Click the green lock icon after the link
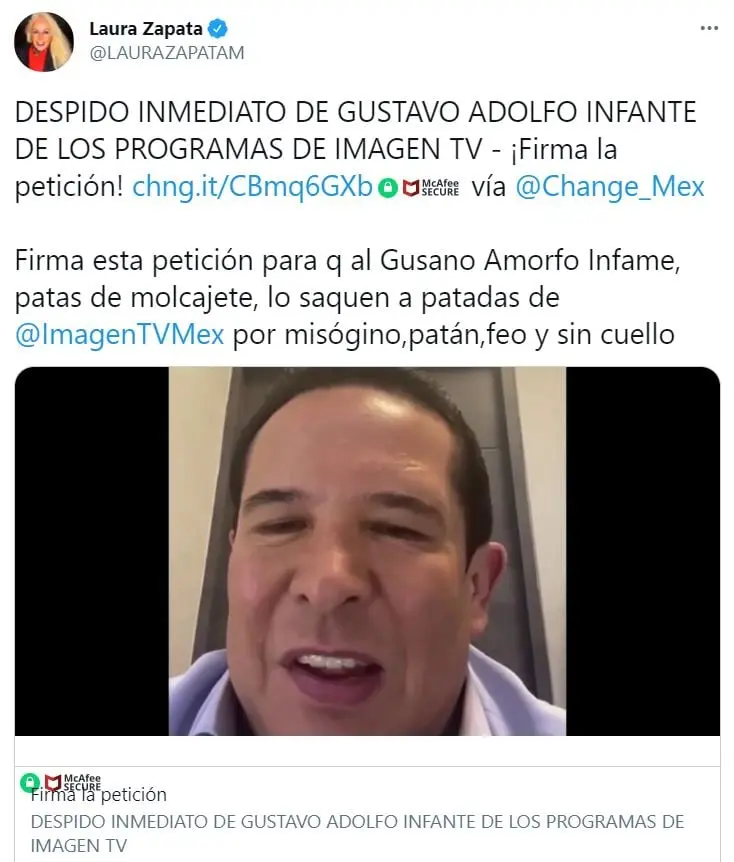Image resolution: width=734 pixels, height=862 pixels. click(x=388, y=188)
